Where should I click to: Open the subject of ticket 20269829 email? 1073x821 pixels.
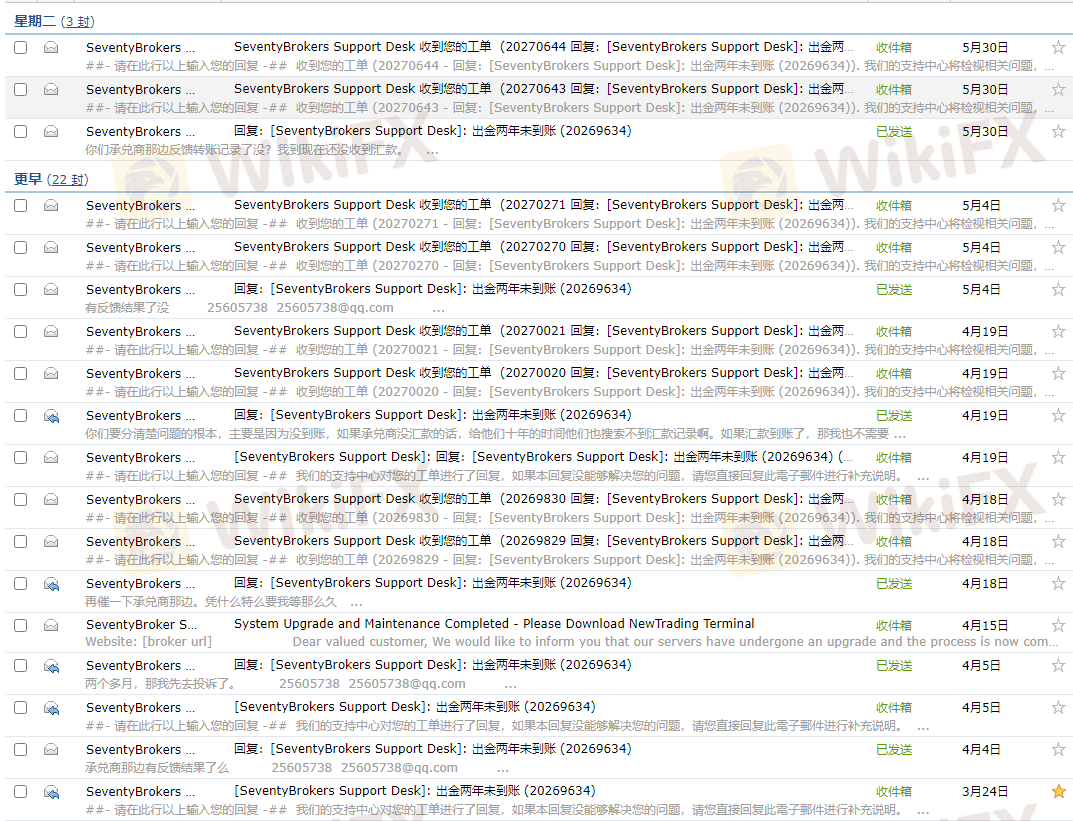coord(544,541)
